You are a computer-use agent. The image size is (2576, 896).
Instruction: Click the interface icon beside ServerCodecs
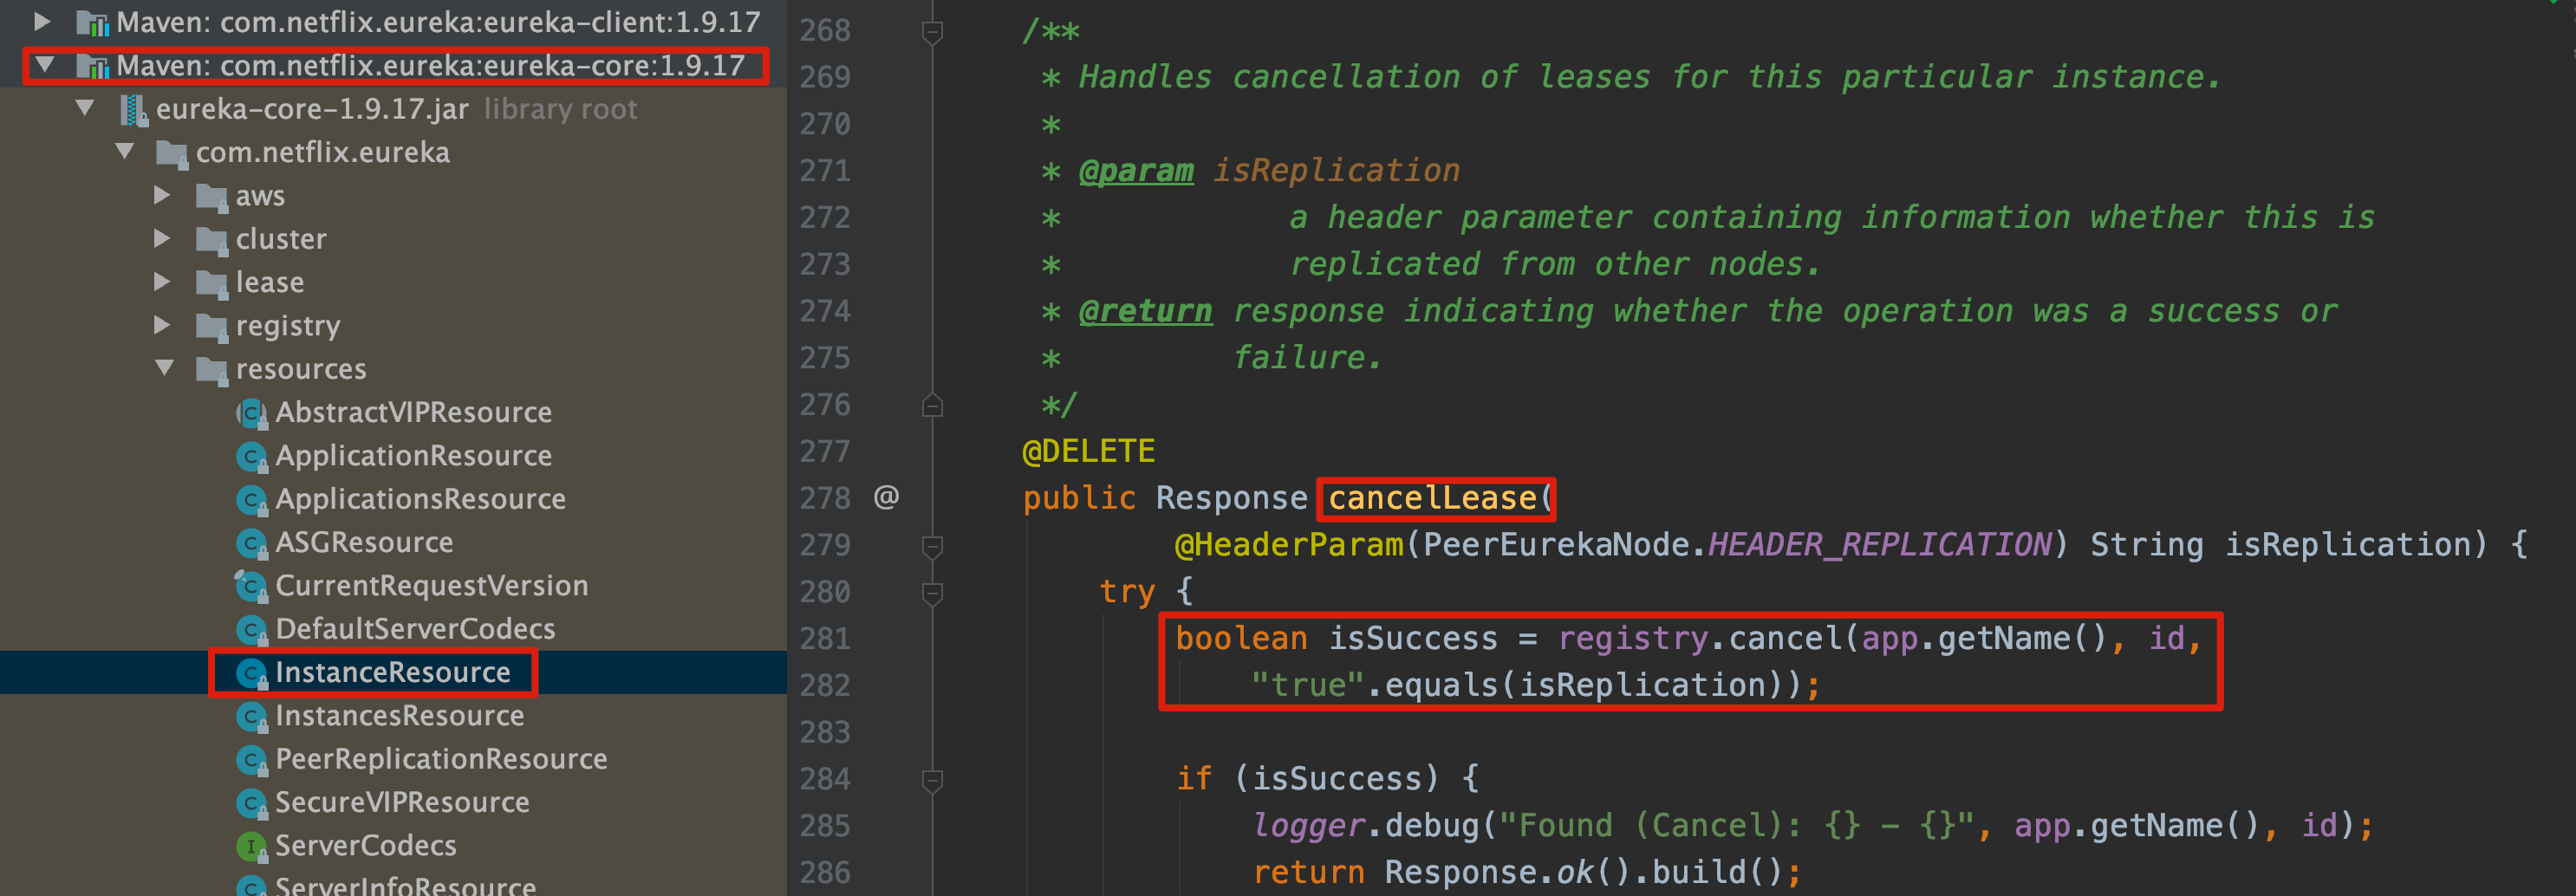pos(251,845)
